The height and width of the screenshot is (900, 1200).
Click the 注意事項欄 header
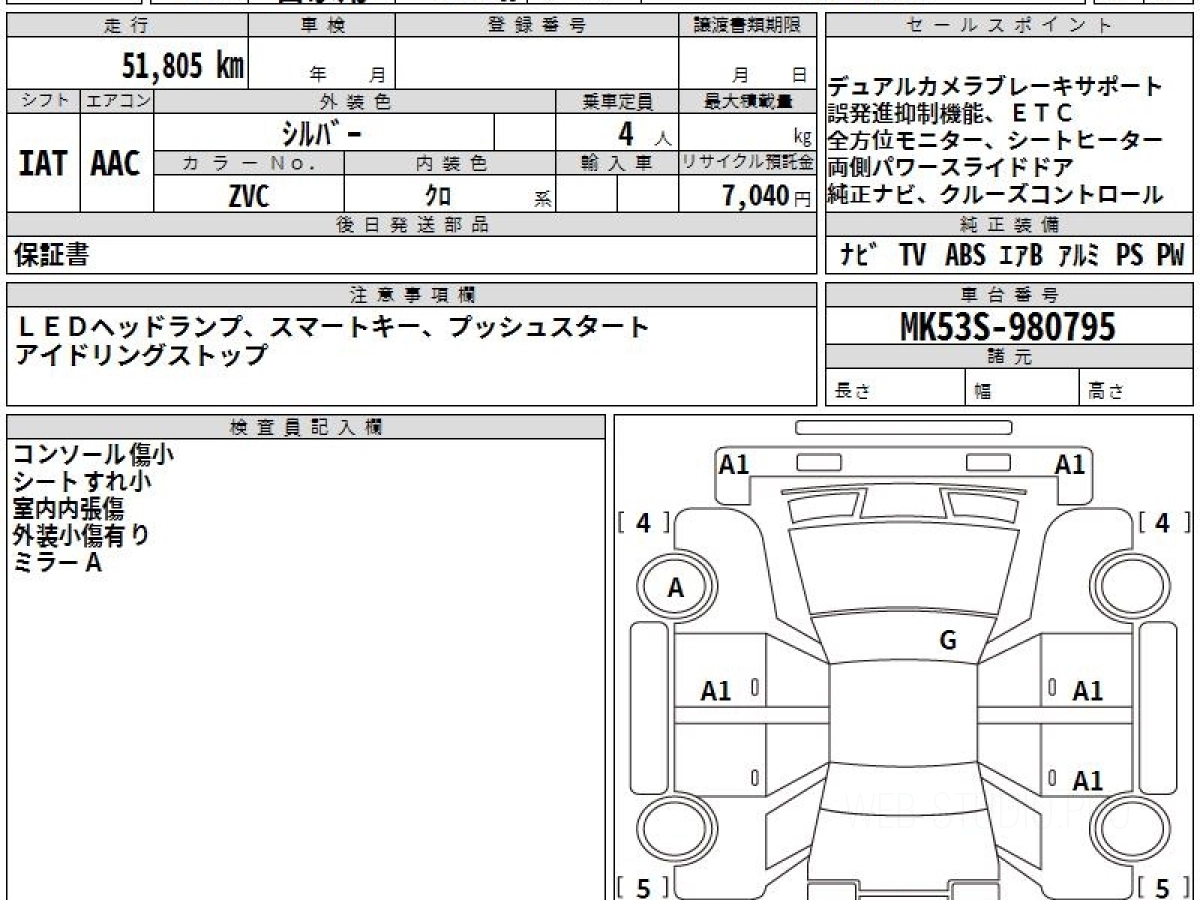412,295
